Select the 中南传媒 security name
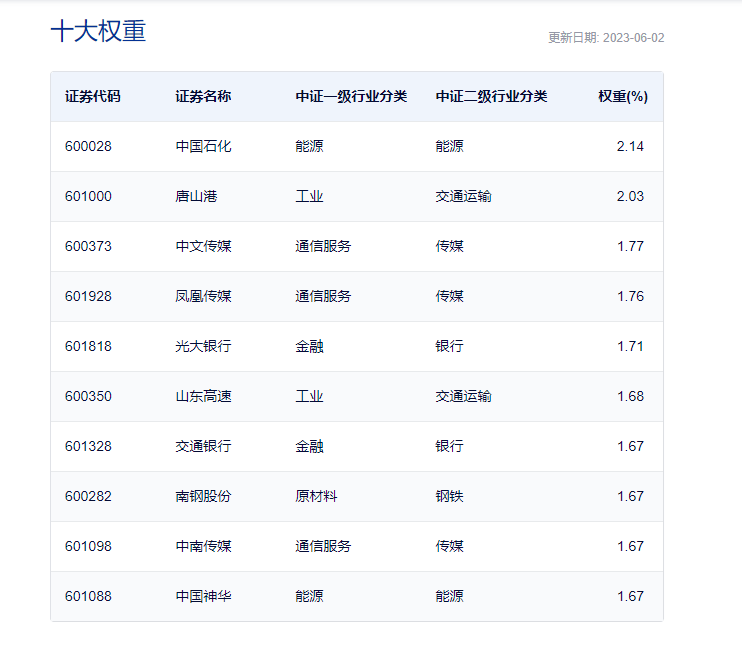This screenshot has height=661, width=742. tap(203, 546)
